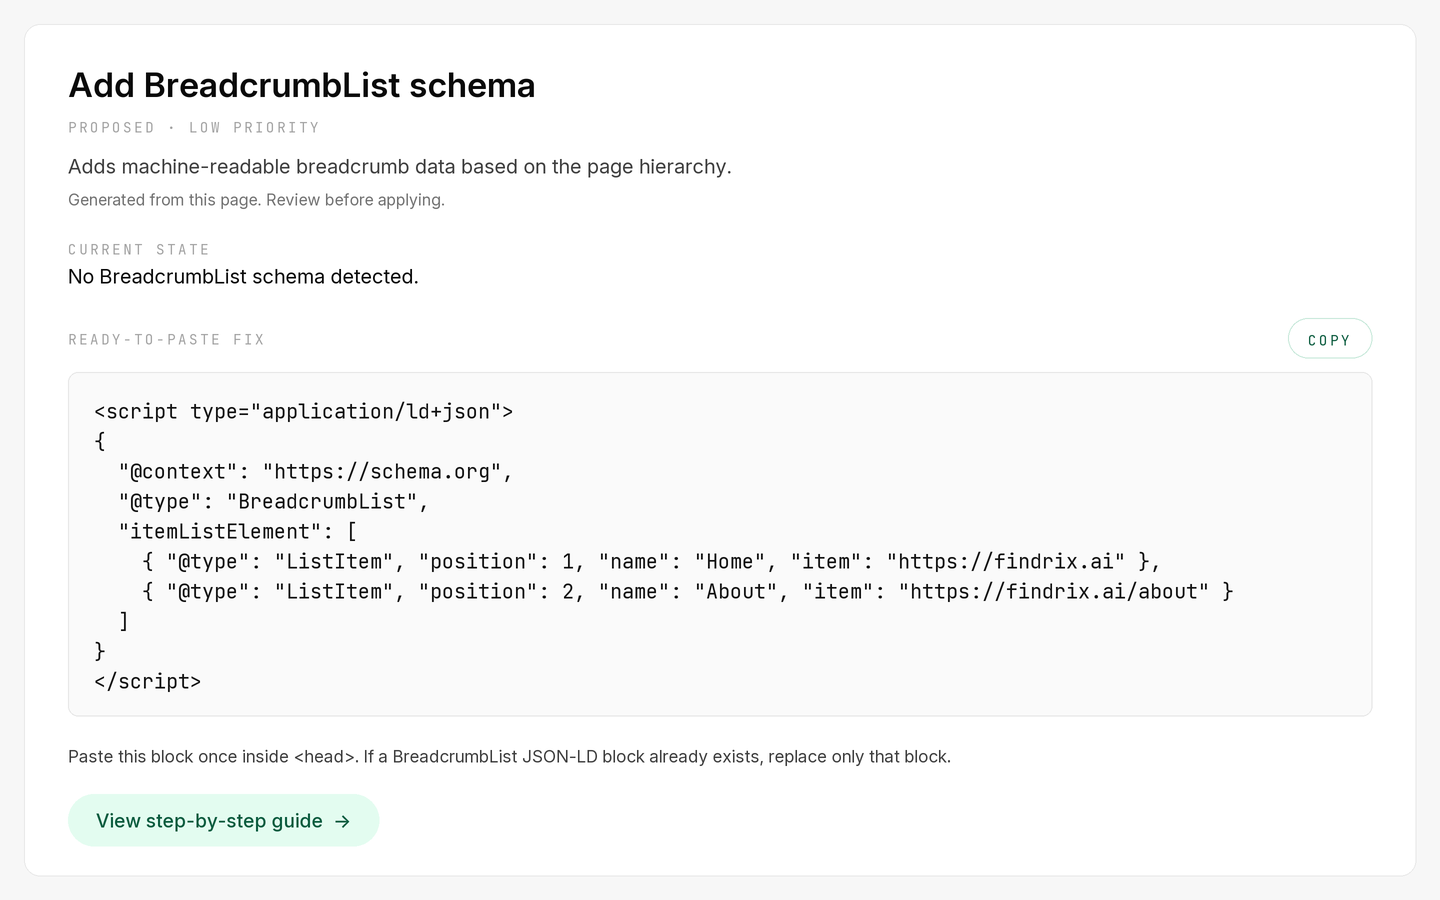Click the closing </script> tag line
Viewport: 1440px width, 900px height.
[148, 682]
